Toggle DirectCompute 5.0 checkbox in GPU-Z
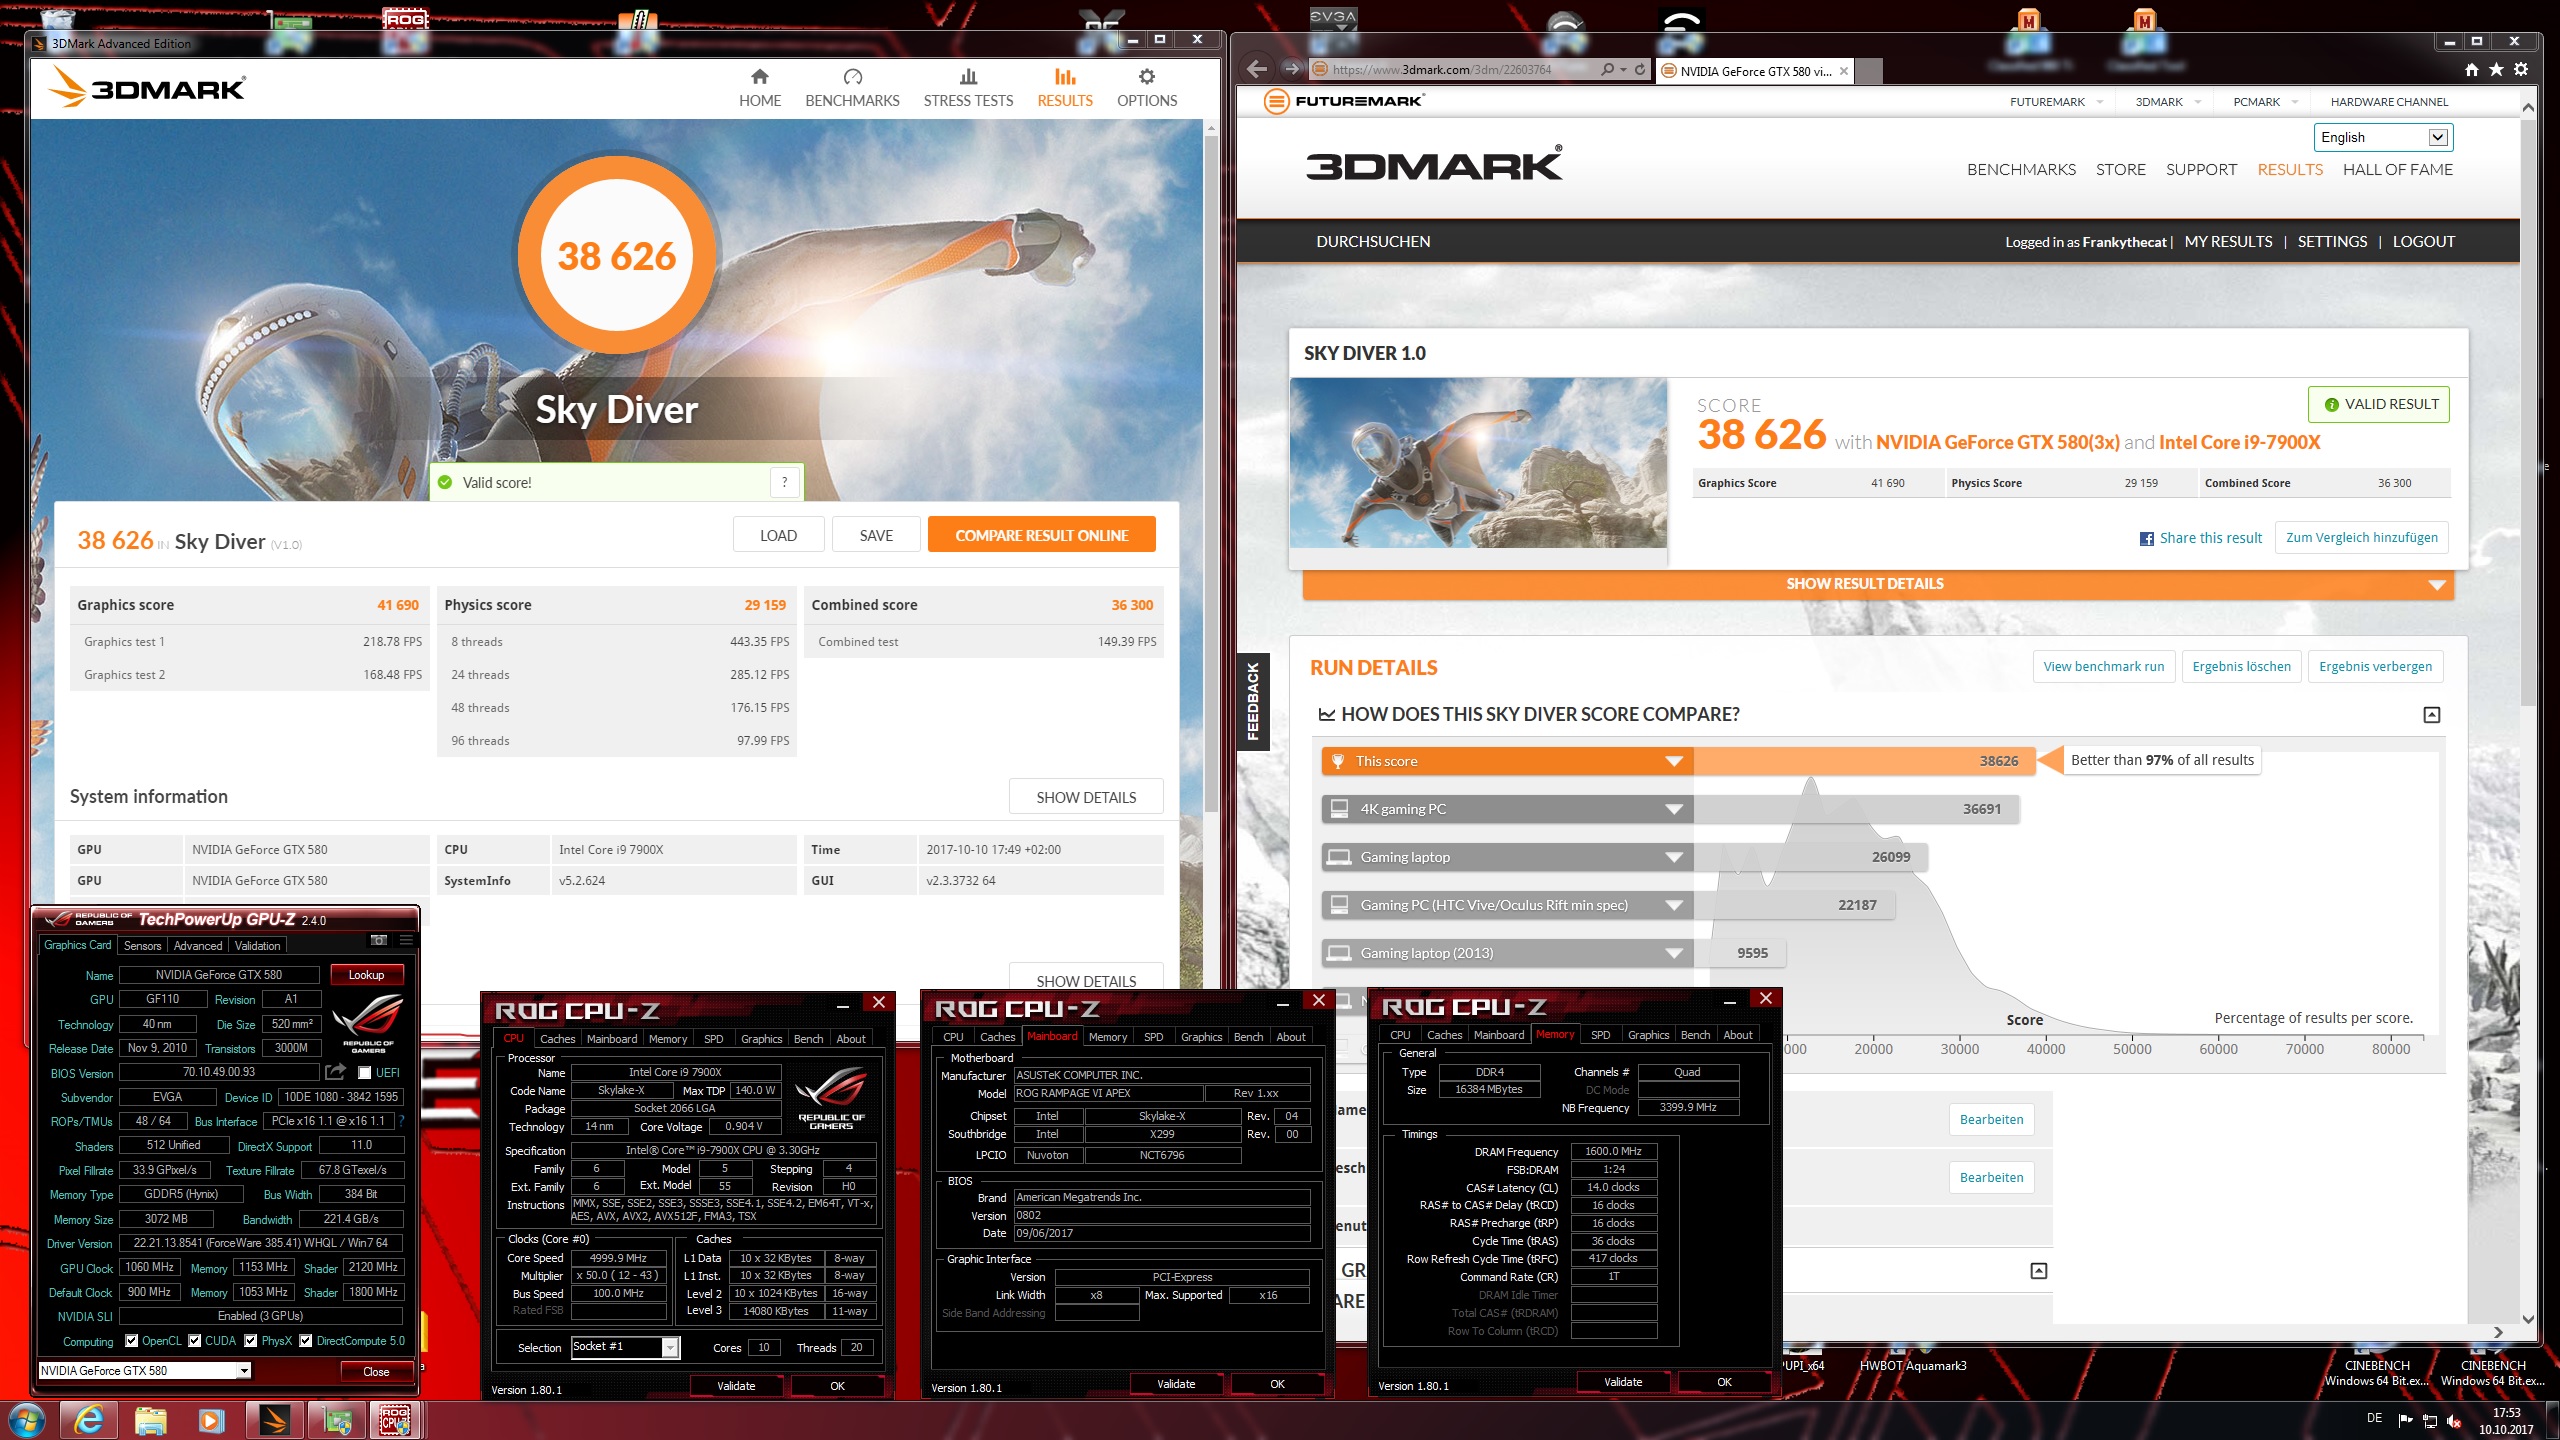The image size is (2560, 1440). [306, 1341]
